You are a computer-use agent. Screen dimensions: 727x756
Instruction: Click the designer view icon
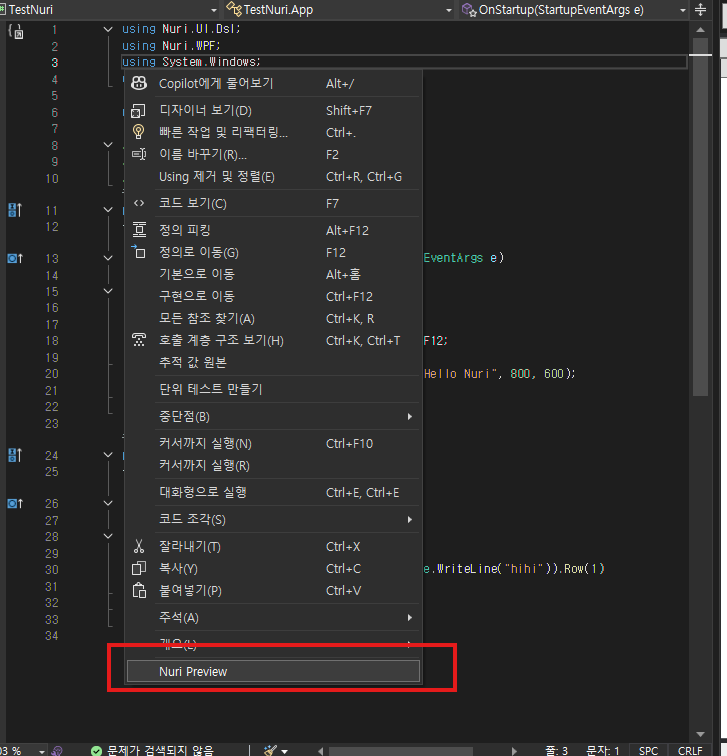click(x=138, y=111)
